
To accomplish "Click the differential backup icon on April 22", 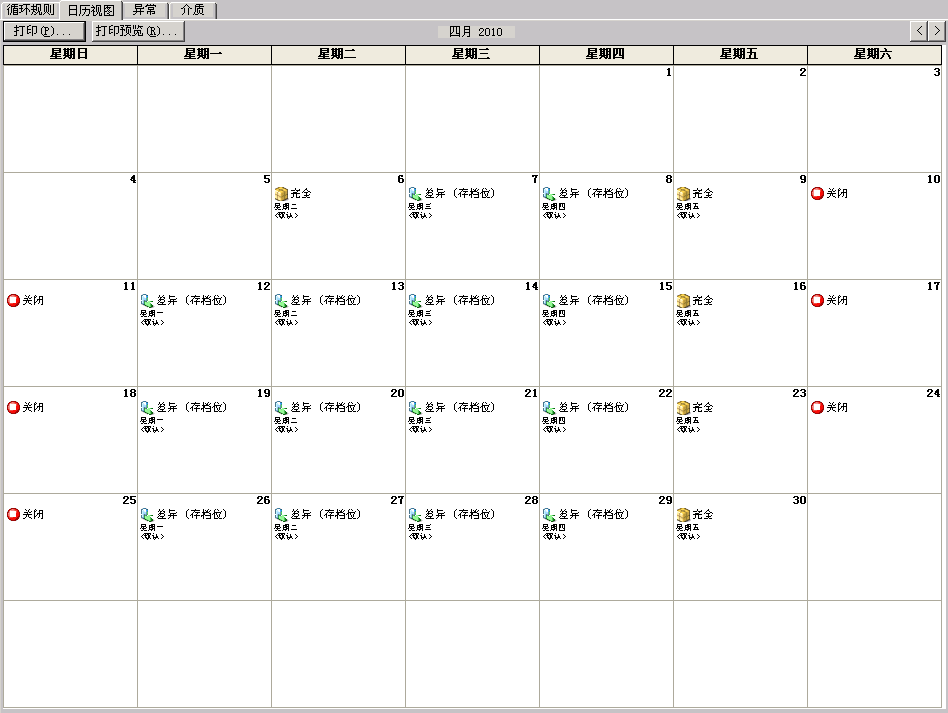I will point(549,408).
